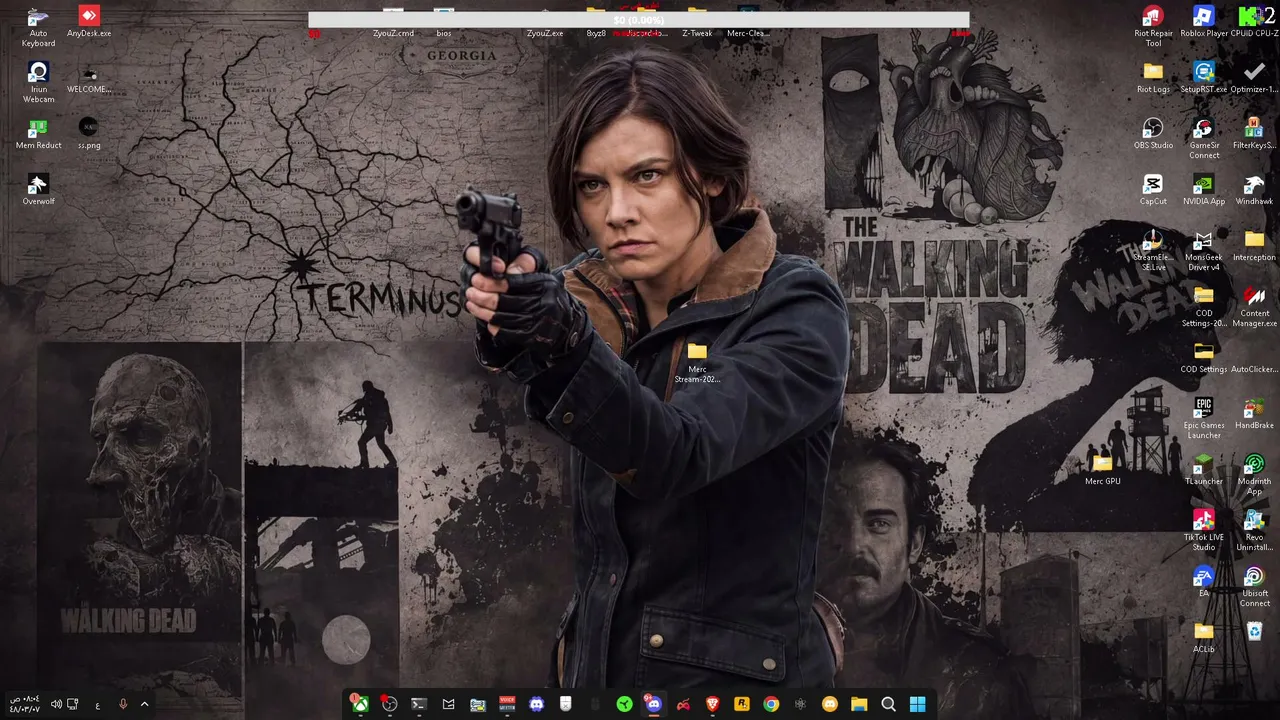Open the COD Settings folder
The height and width of the screenshot is (720, 1280).
[1204, 358]
